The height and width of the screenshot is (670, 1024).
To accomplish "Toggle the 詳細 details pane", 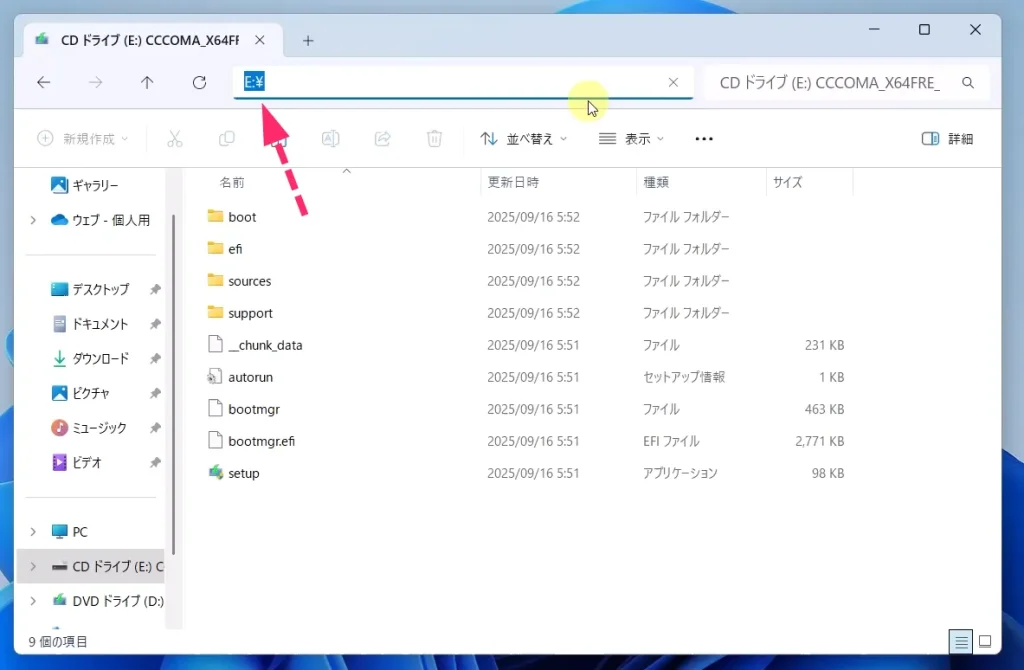I will [947, 139].
